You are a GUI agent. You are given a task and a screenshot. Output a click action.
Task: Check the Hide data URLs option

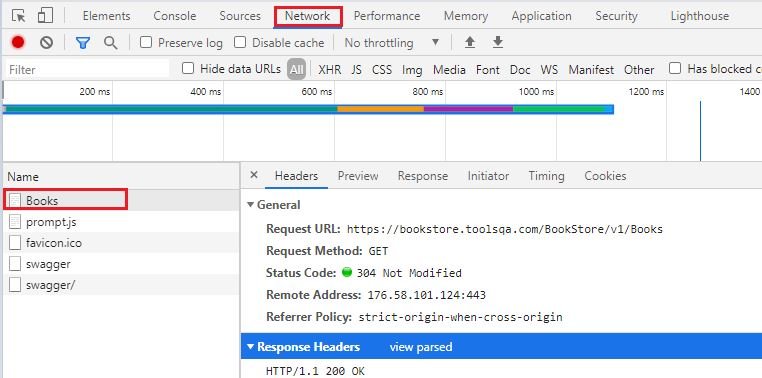[188, 69]
